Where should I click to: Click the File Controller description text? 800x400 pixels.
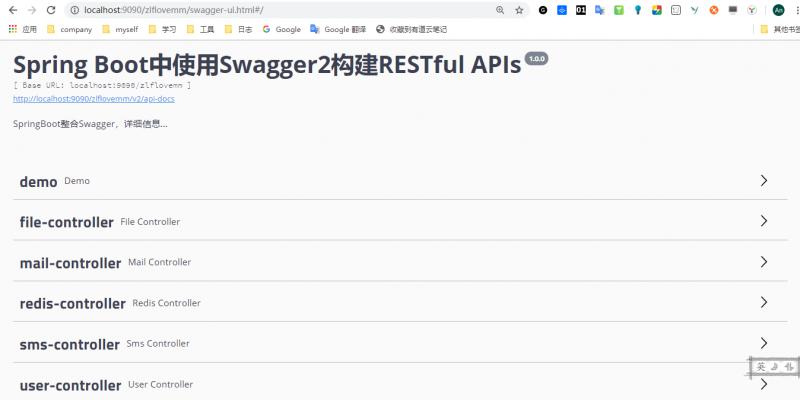150,221
